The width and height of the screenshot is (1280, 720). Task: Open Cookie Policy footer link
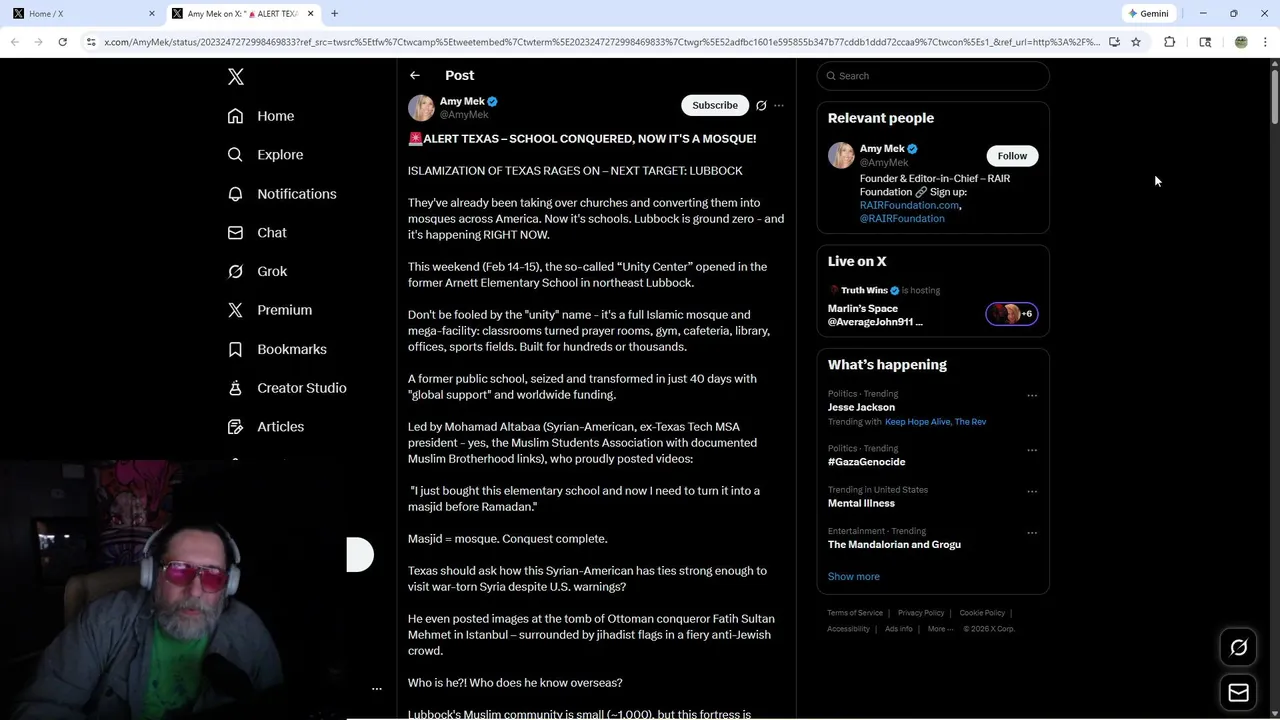[982, 613]
